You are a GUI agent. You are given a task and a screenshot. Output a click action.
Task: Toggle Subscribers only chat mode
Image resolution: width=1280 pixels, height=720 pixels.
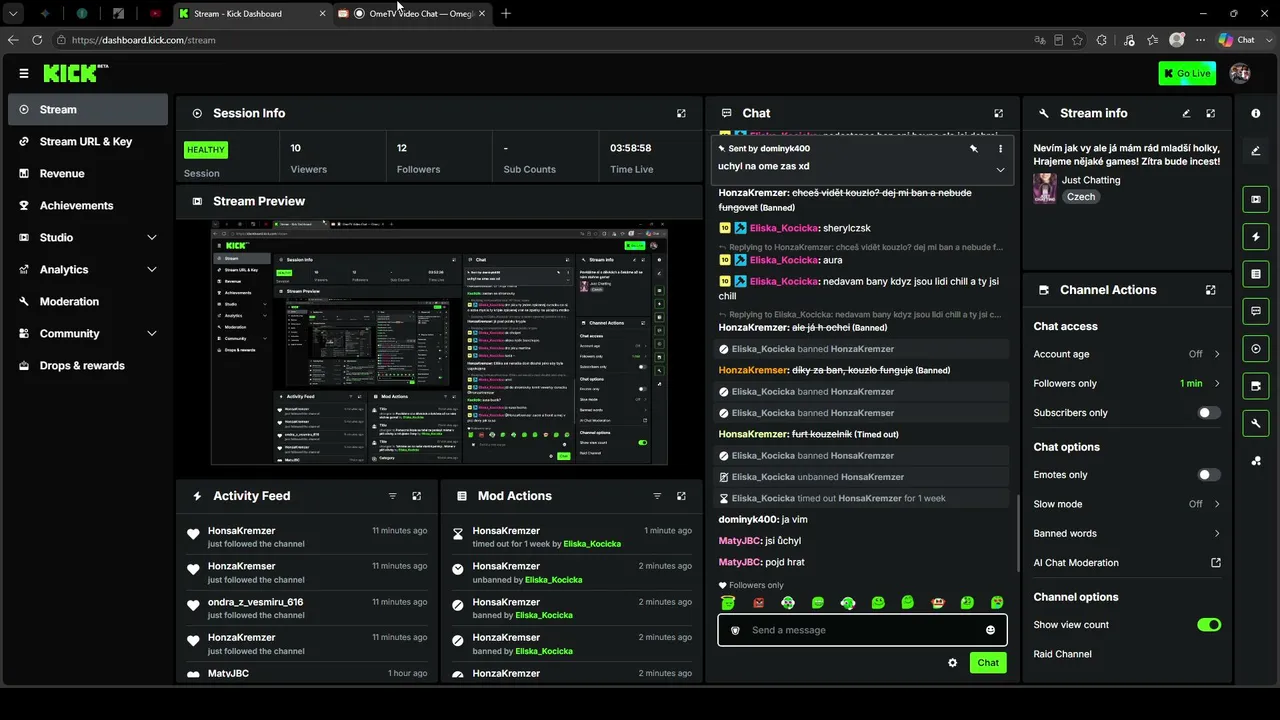(1209, 413)
